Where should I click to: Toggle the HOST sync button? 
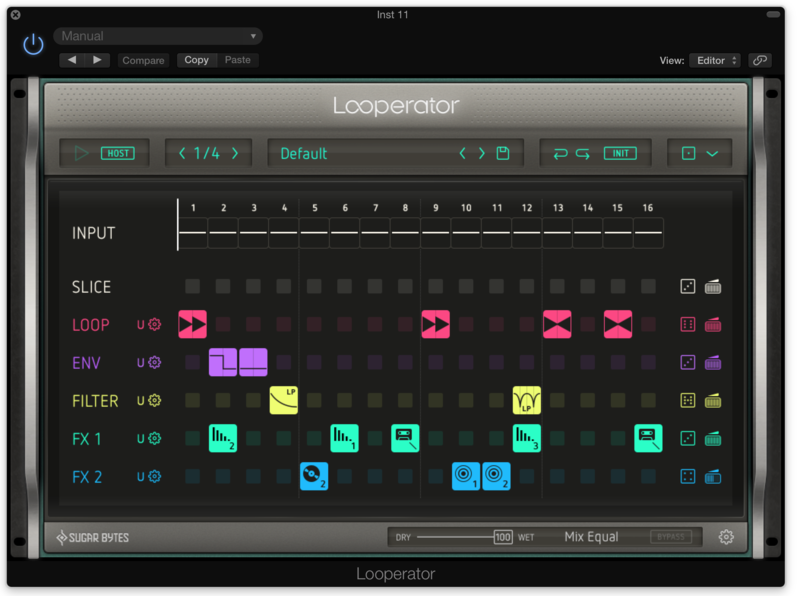(118, 153)
